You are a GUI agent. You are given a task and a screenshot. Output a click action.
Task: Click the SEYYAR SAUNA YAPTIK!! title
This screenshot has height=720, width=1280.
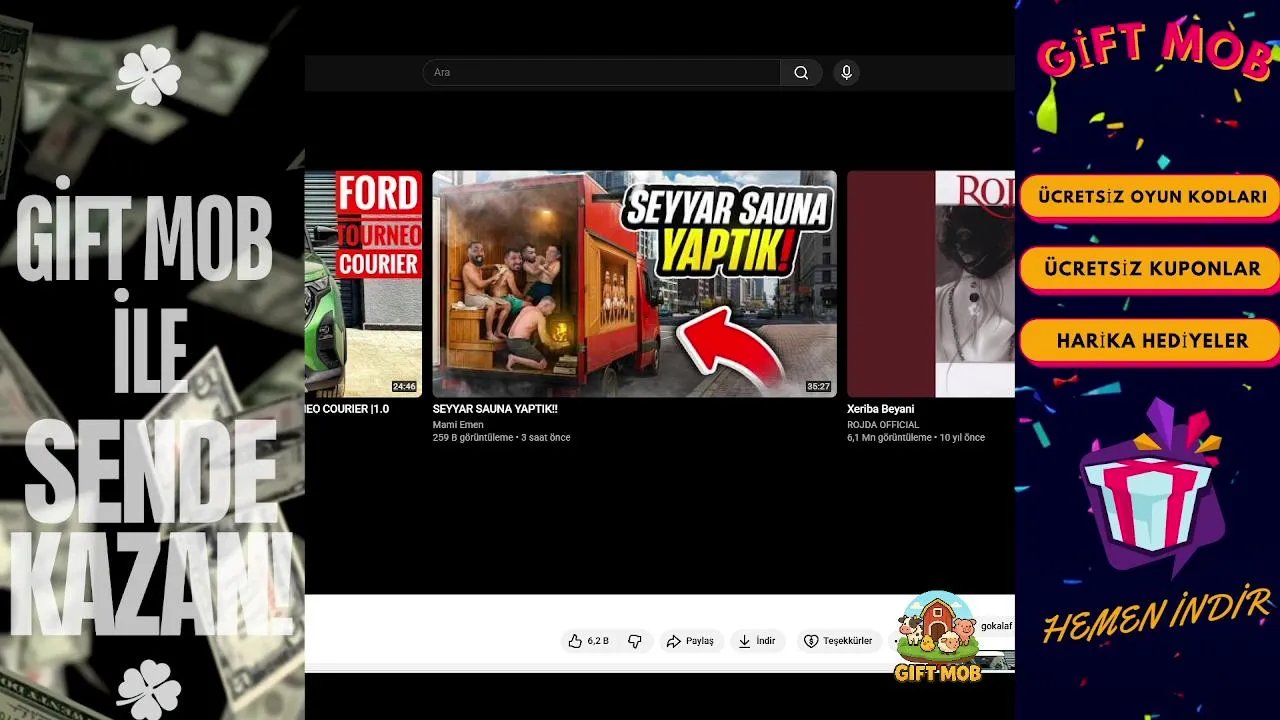(x=495, y=409)
